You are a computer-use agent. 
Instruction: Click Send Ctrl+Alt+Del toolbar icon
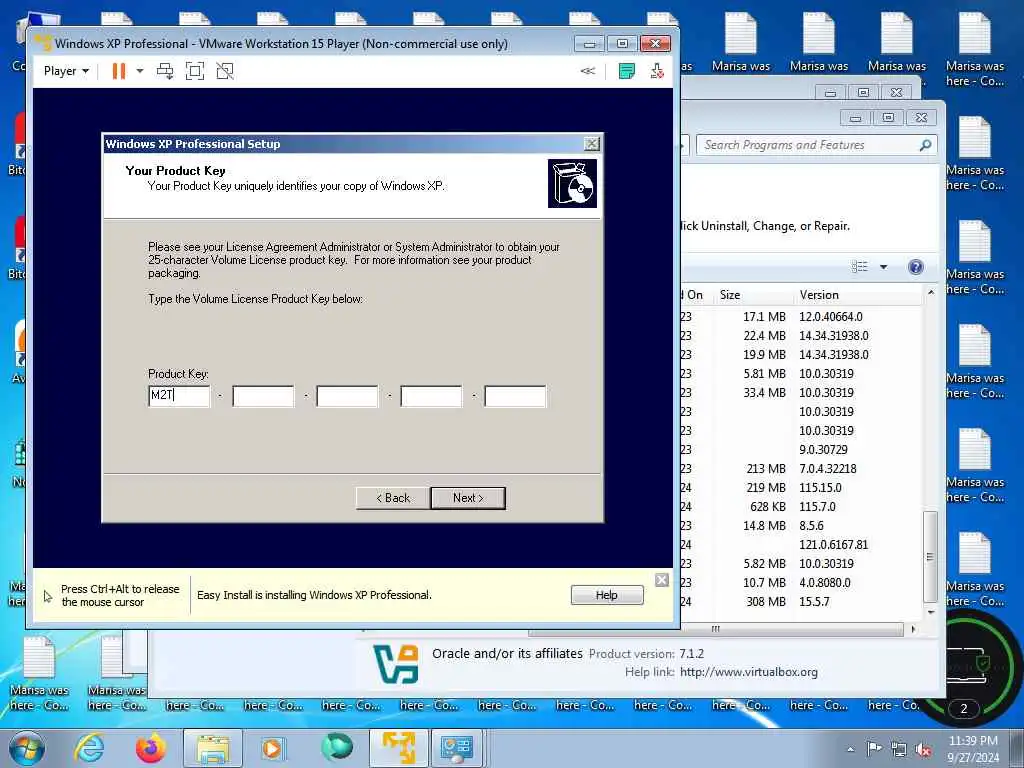[165, 71]
